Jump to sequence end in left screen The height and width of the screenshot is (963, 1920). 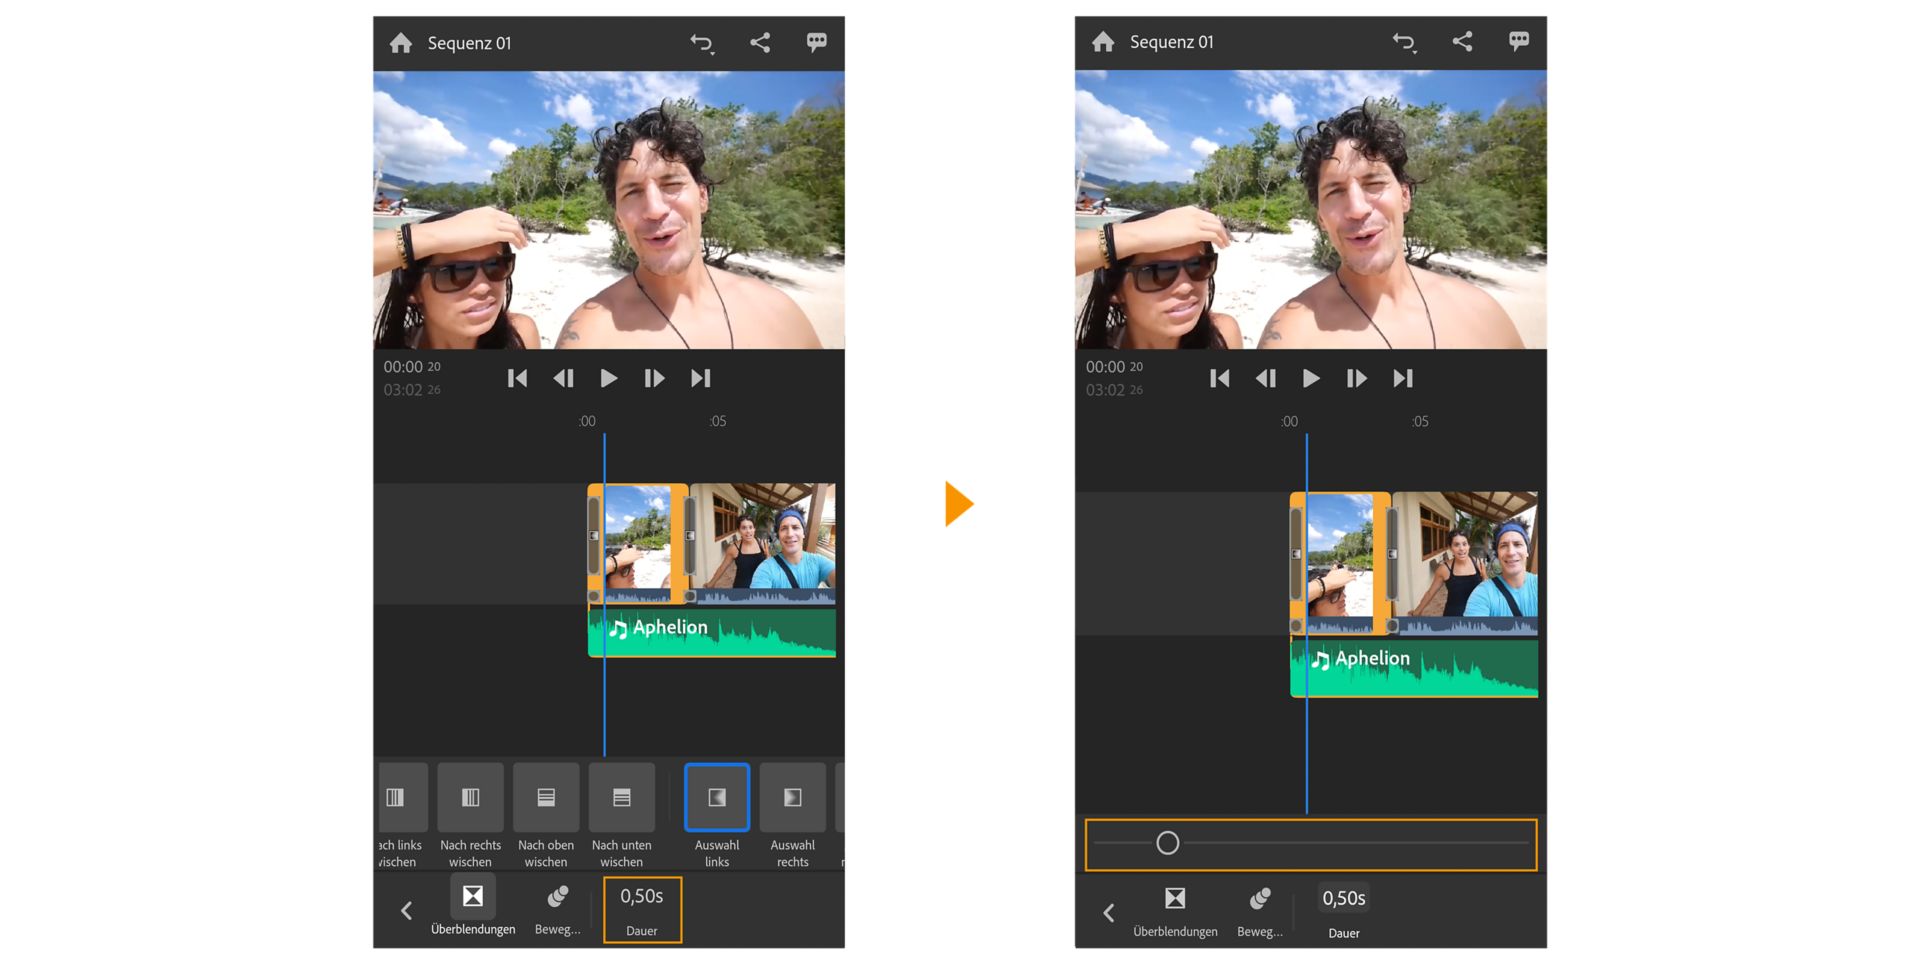click(x=701, y=378)
